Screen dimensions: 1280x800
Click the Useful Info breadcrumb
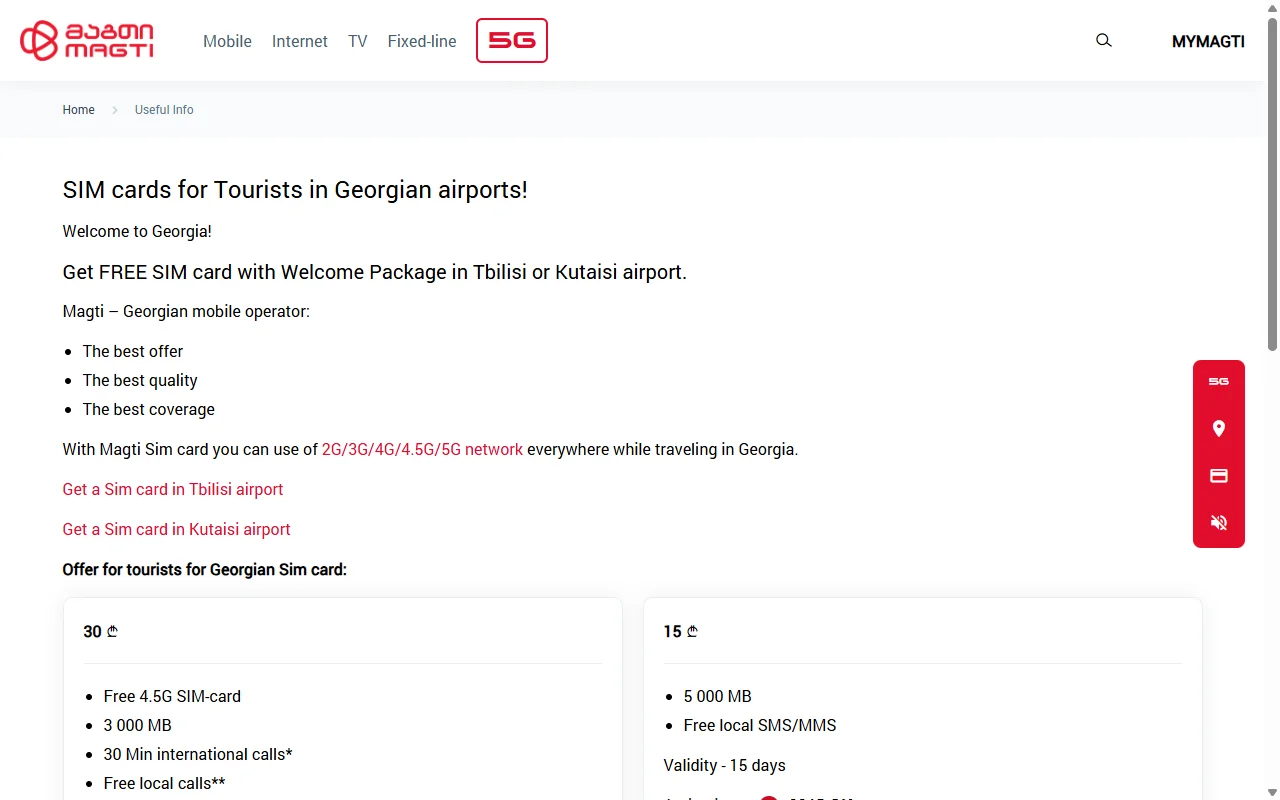tap(164, 110)
